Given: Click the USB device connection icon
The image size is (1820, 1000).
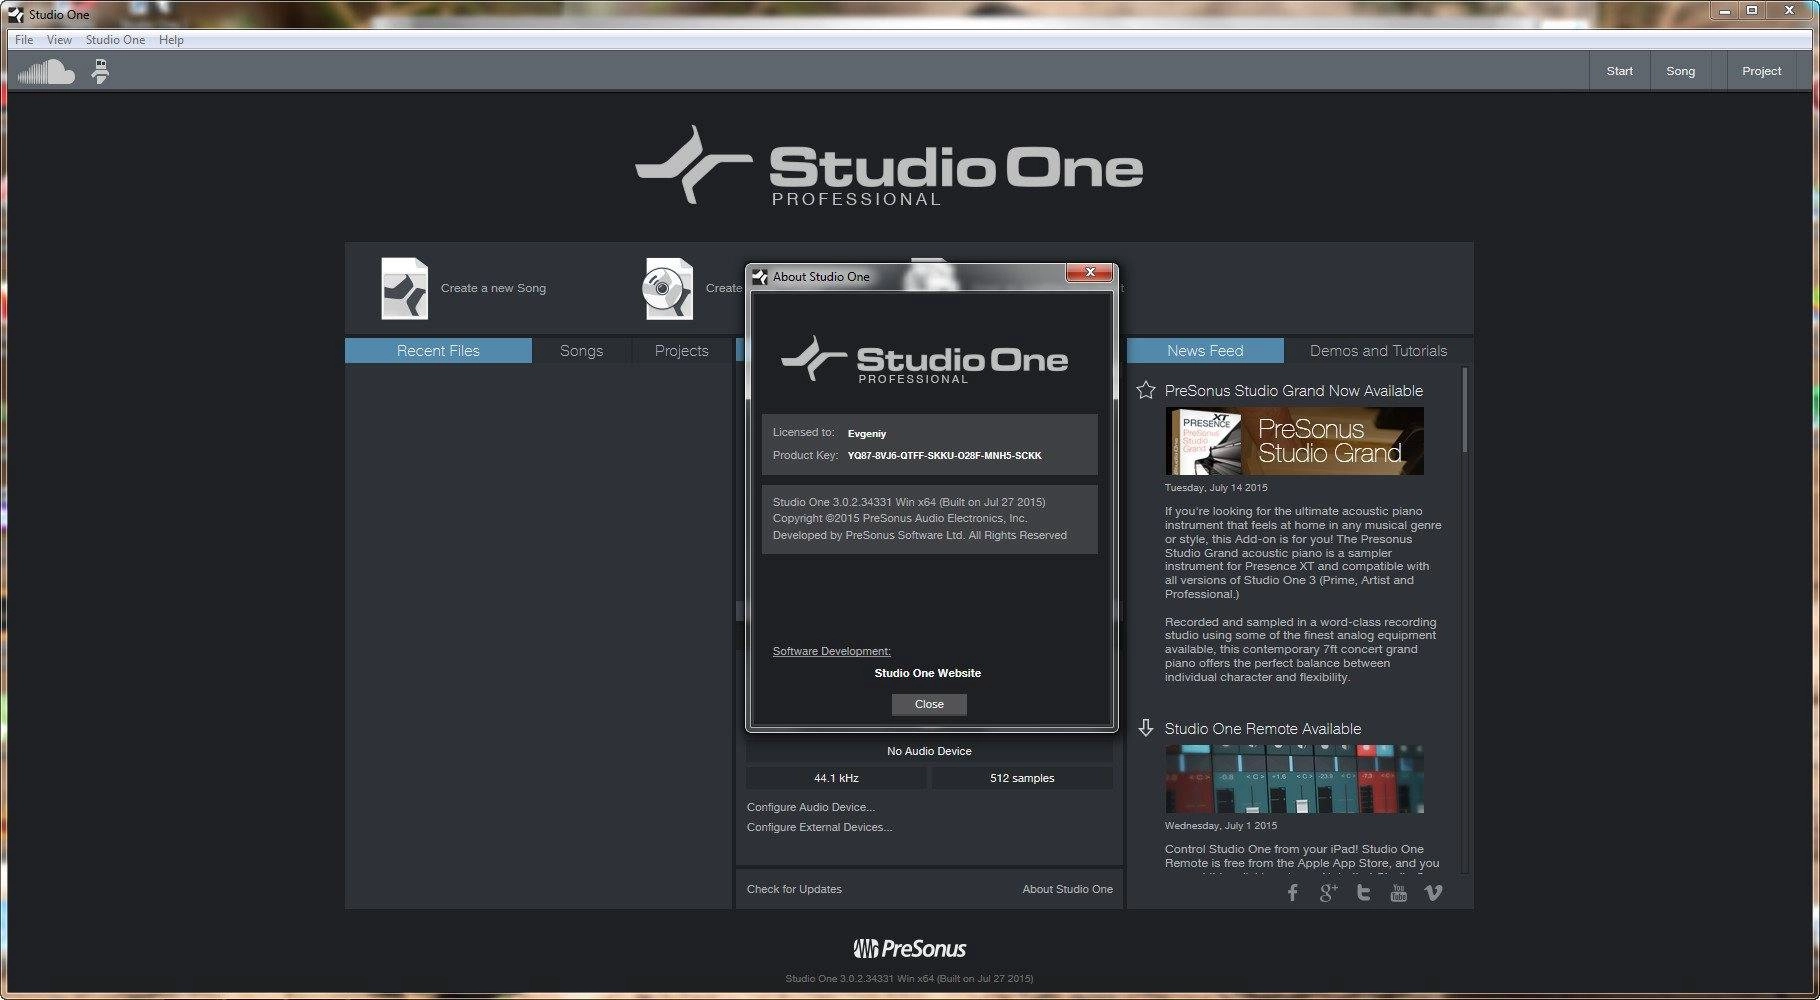Looking at the screenshot, I should click(100, 72).
